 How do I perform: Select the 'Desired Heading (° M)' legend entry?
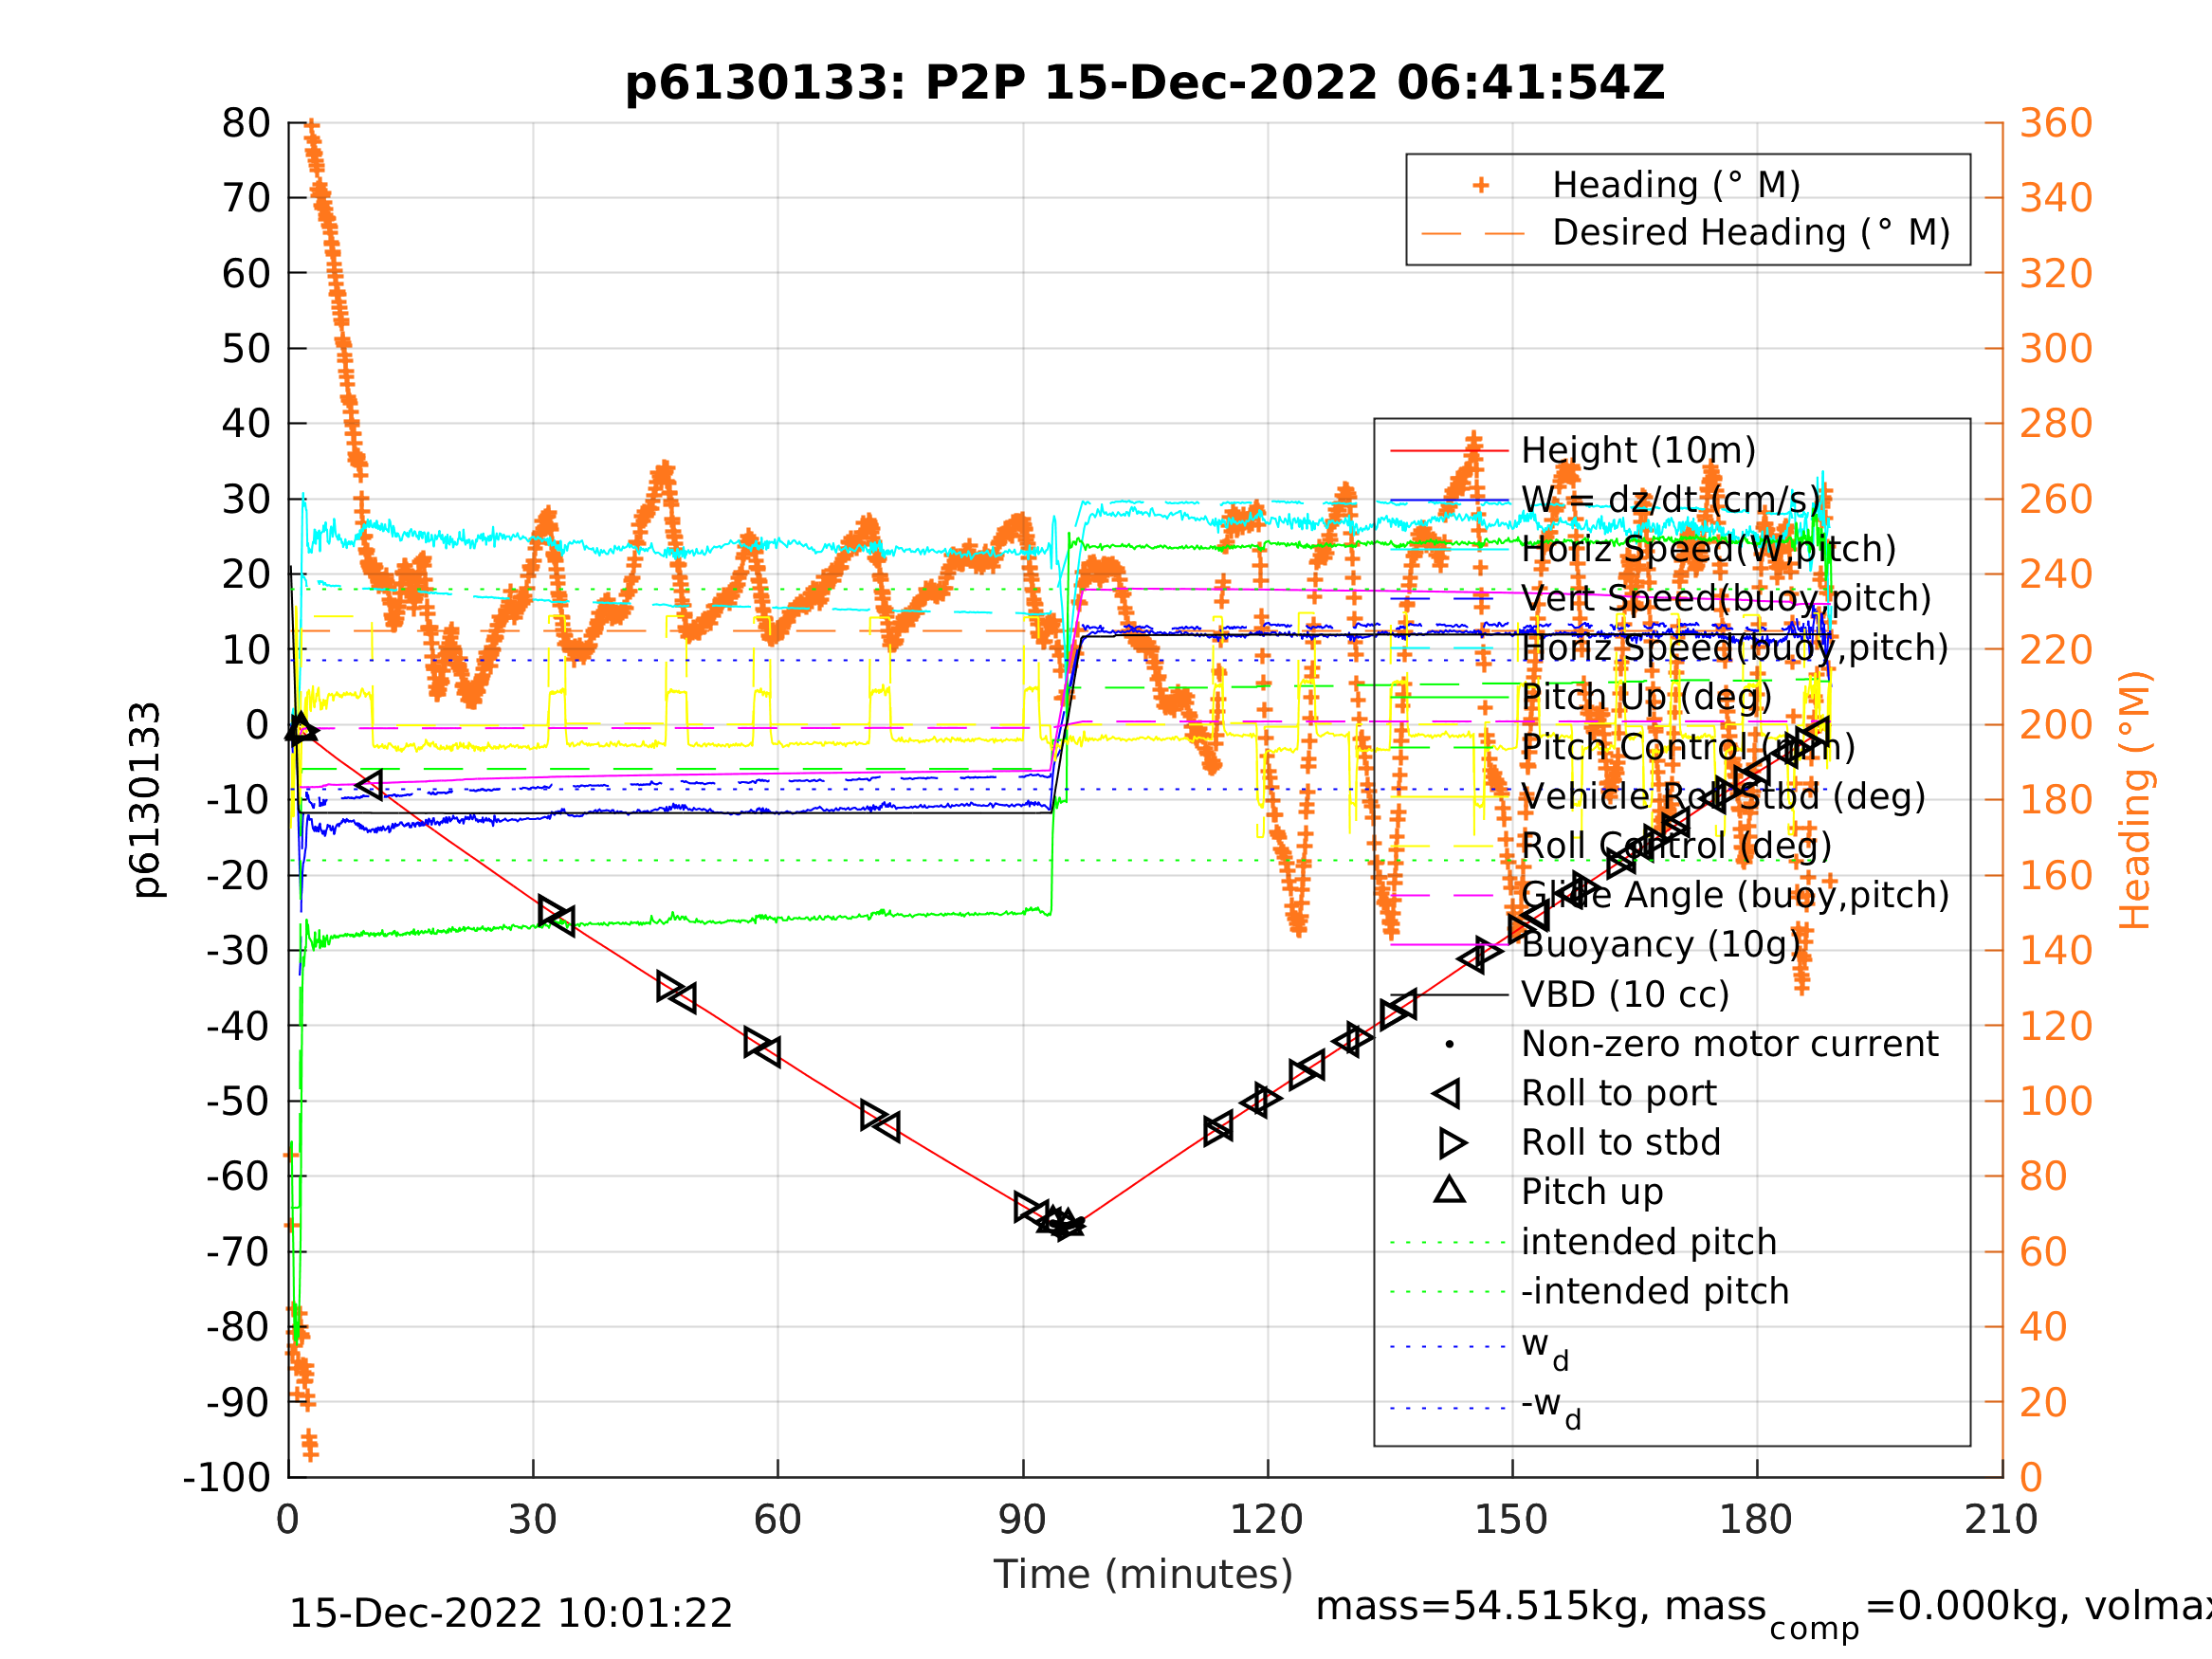(x=1751, y=233)
